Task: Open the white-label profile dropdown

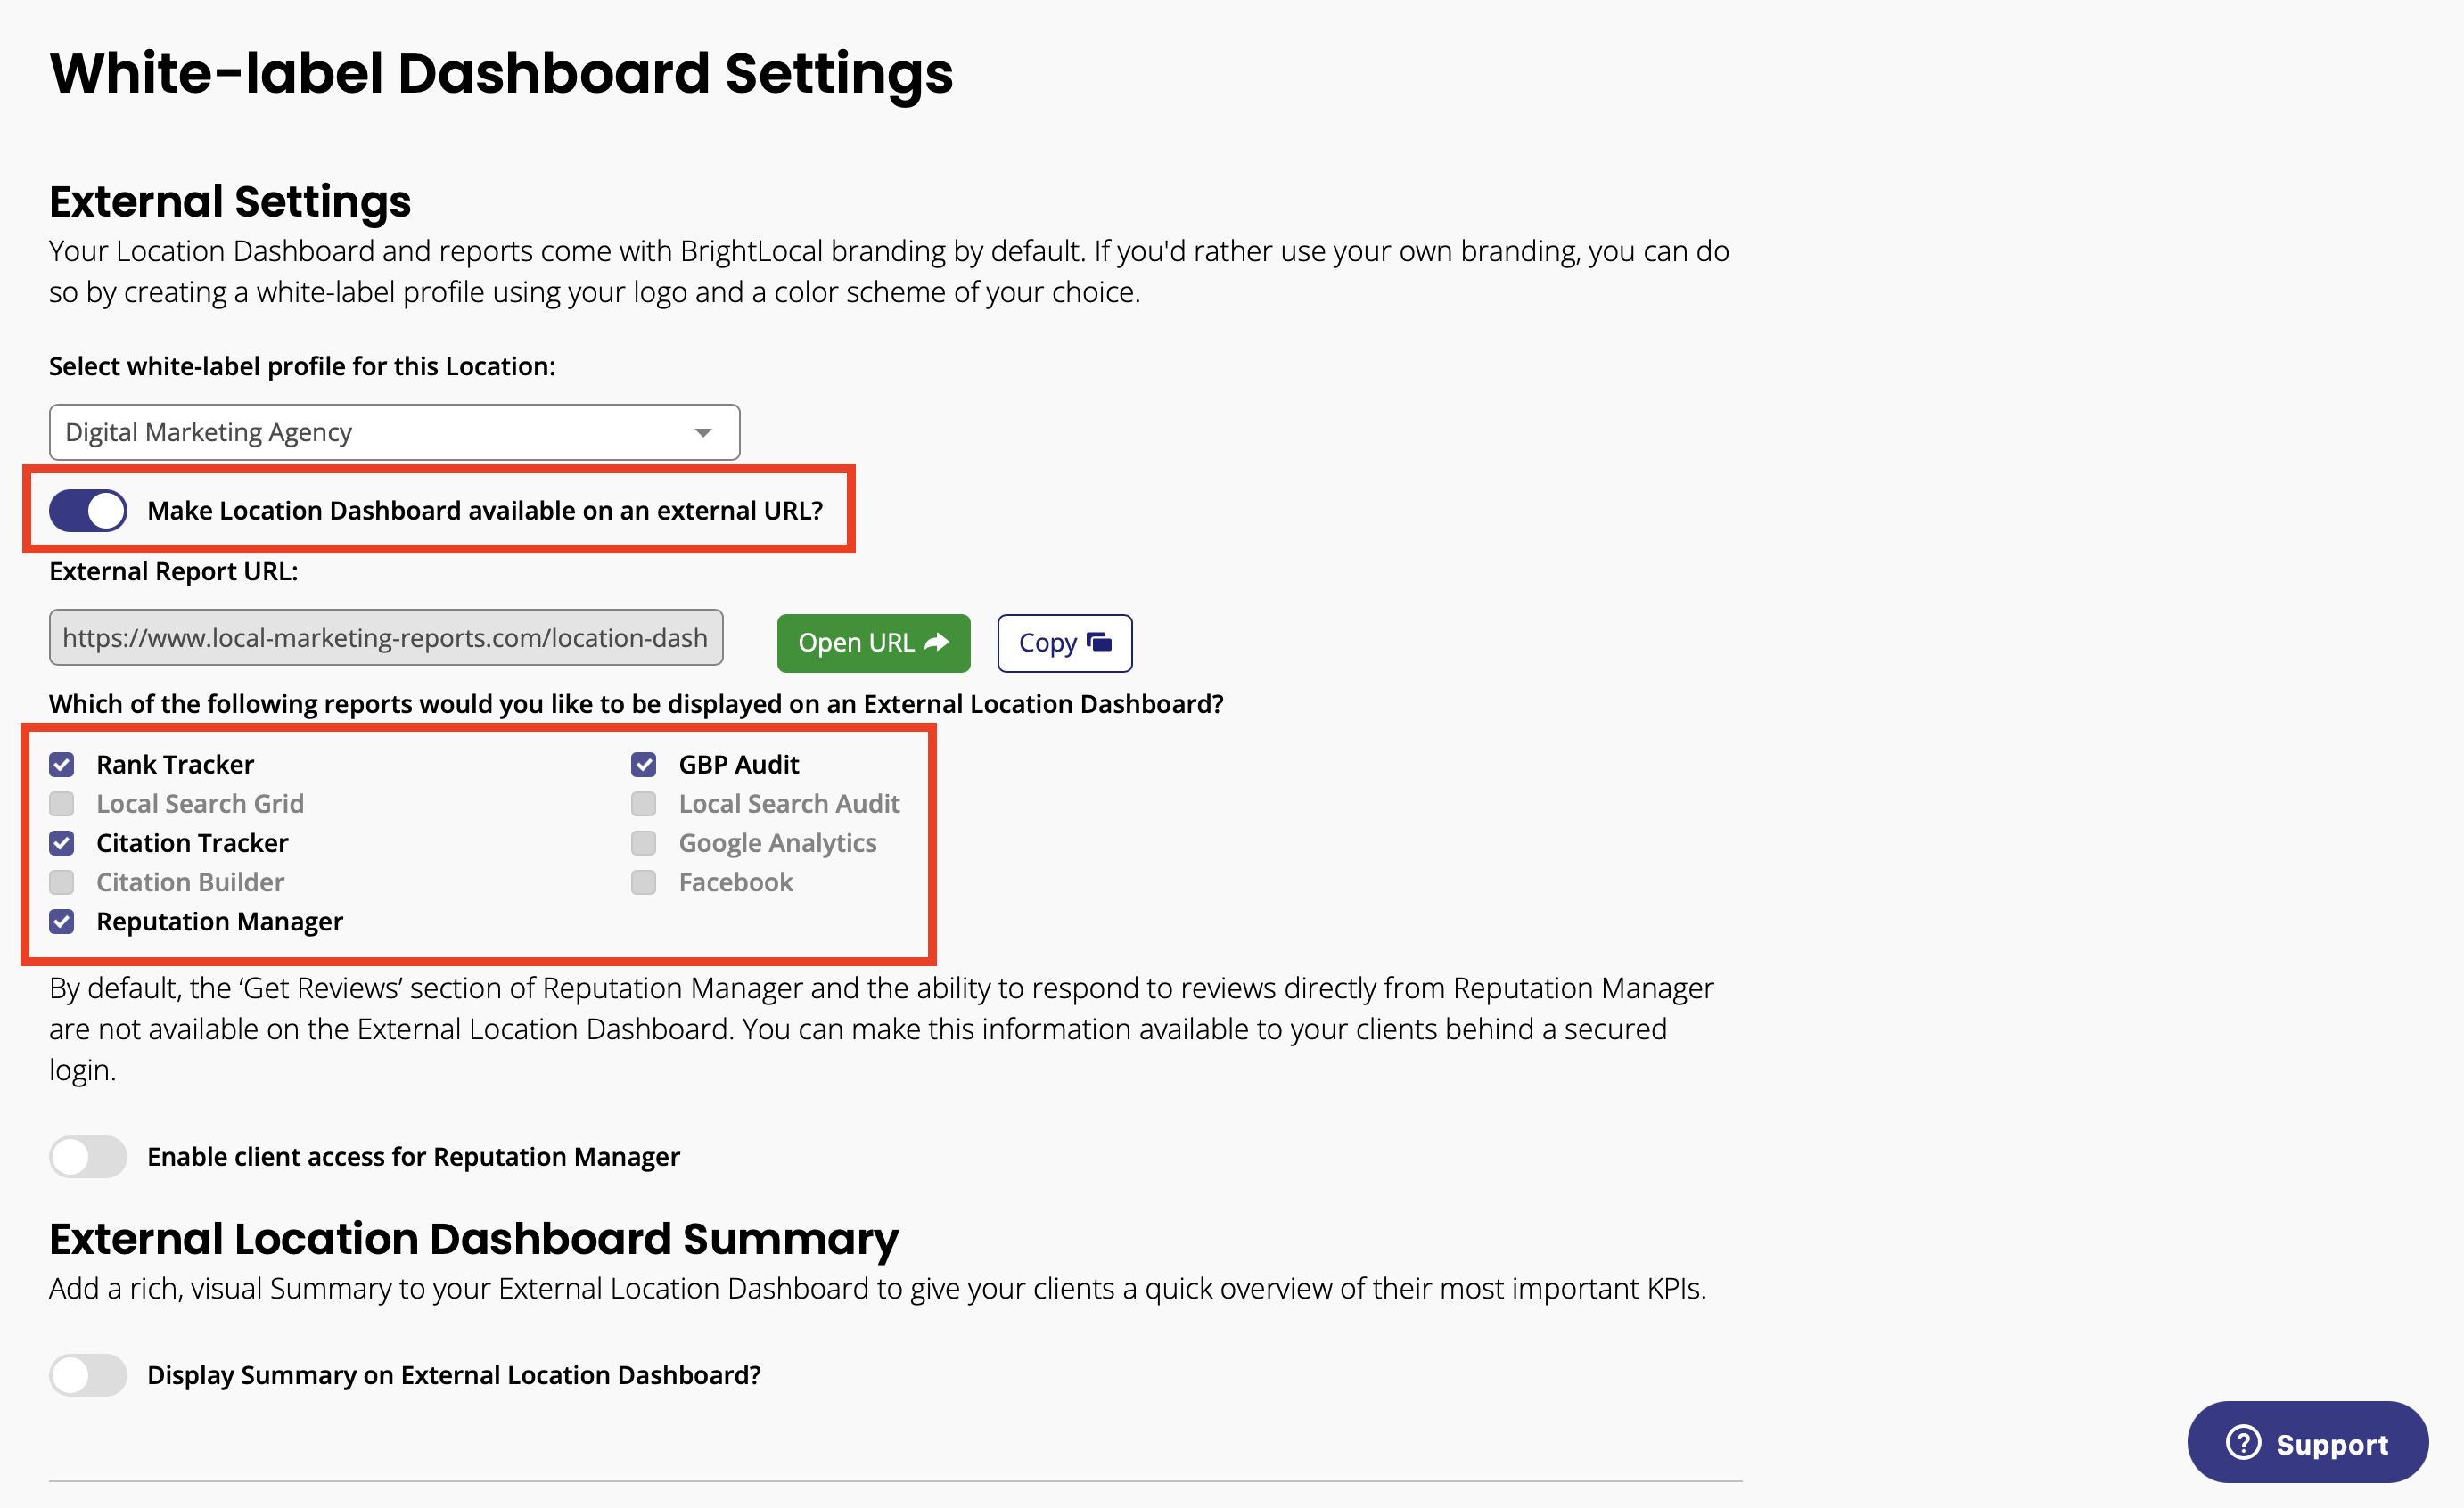Action: coord(394,432)
